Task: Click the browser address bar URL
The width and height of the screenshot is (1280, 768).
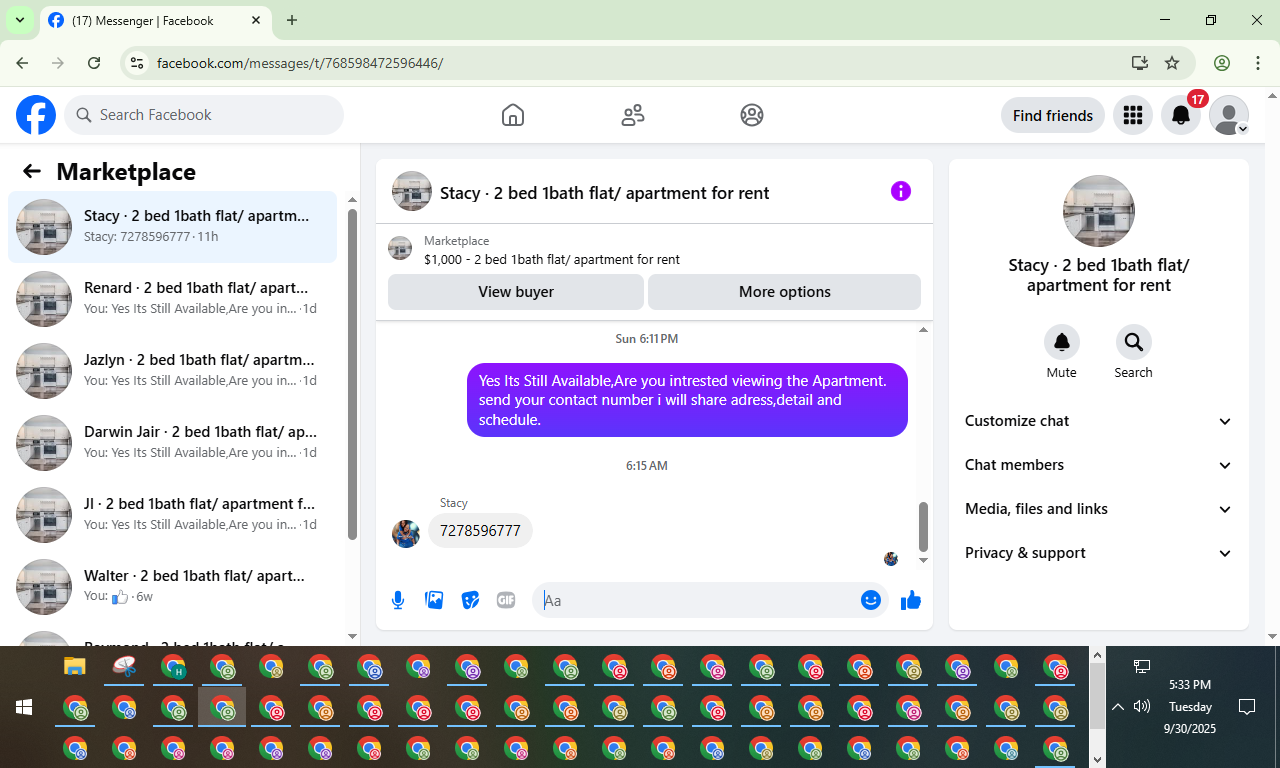Action: [300, 63]
